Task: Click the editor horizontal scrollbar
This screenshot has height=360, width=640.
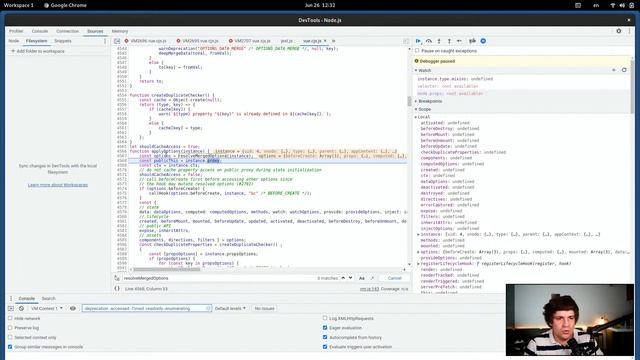Action: 167,269
